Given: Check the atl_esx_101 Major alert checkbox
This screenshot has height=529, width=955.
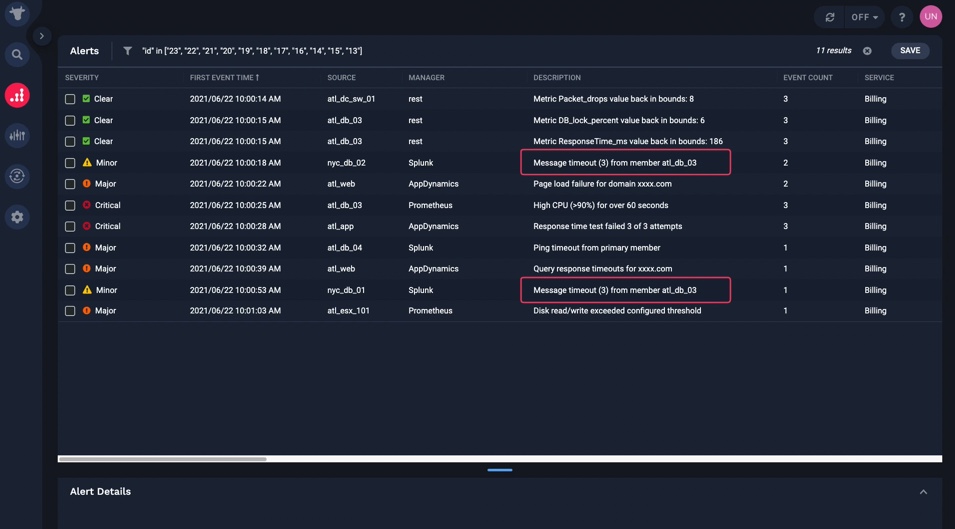Looking at the screenshot, I should pyautogui.click(x=70, y=311).
